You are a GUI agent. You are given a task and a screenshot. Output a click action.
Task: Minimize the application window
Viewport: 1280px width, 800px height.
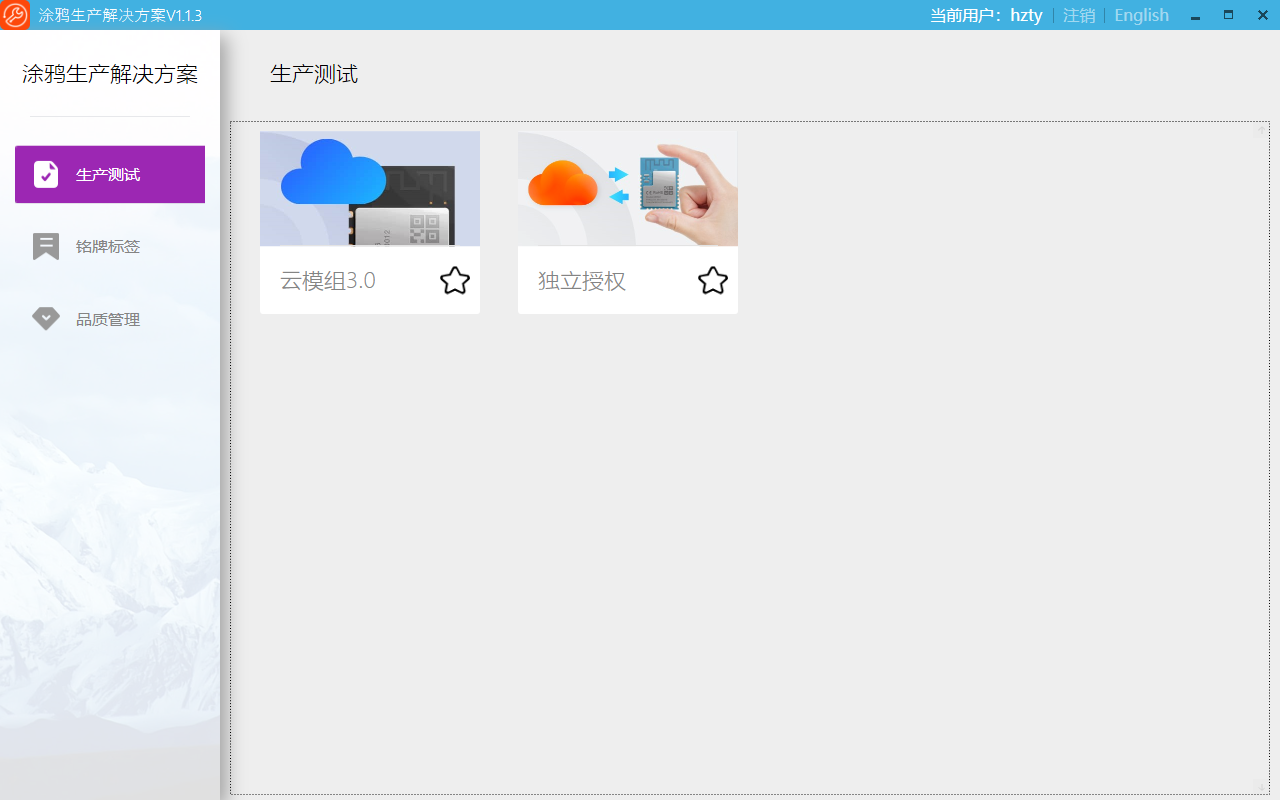[x=1195, y=15]
